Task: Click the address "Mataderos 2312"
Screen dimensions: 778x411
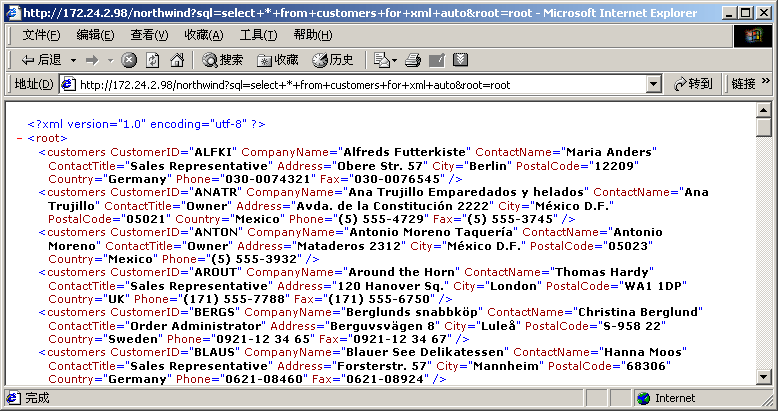Action: [x=348, y=246]
